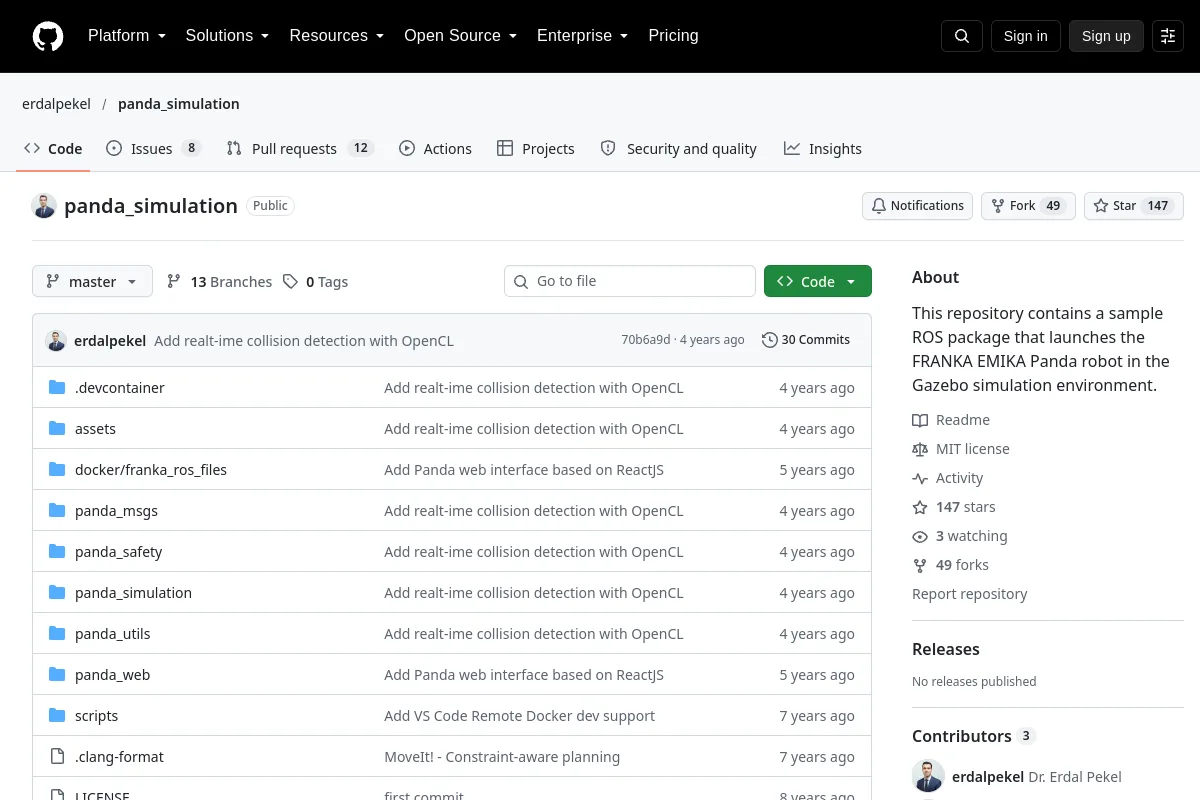Open docker/franka_ros_files folder
The width and height of the screenshot is (1200, 800).
point(151,470)
